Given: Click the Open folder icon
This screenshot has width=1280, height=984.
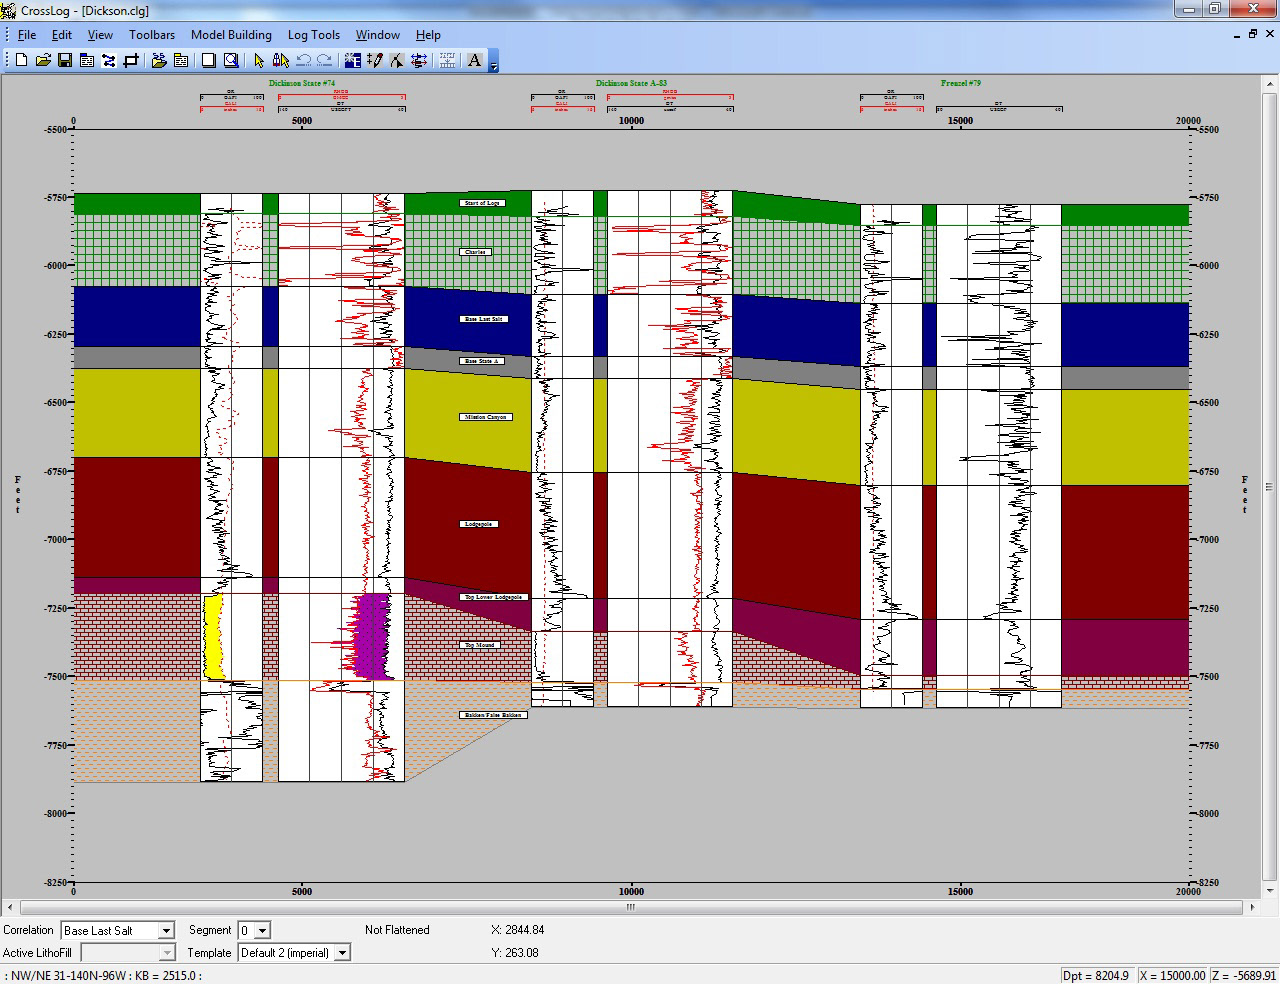Looking at the screenshot, I should coord(43,60).
